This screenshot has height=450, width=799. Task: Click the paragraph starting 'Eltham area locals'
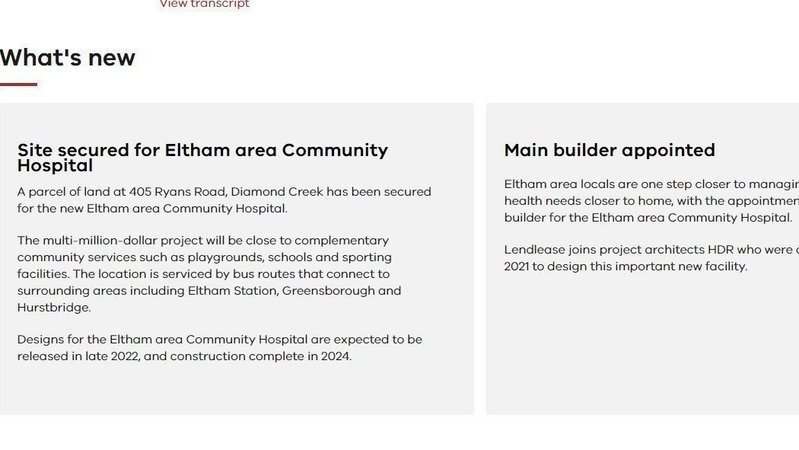[x=651, y=200]
